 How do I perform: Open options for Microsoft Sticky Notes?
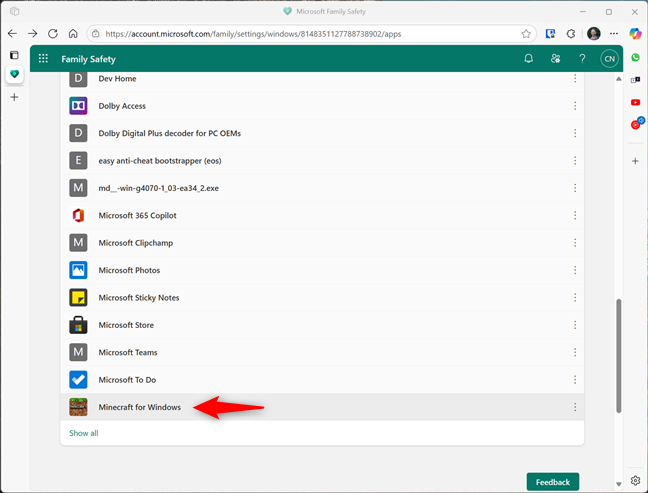click(575, 298)
